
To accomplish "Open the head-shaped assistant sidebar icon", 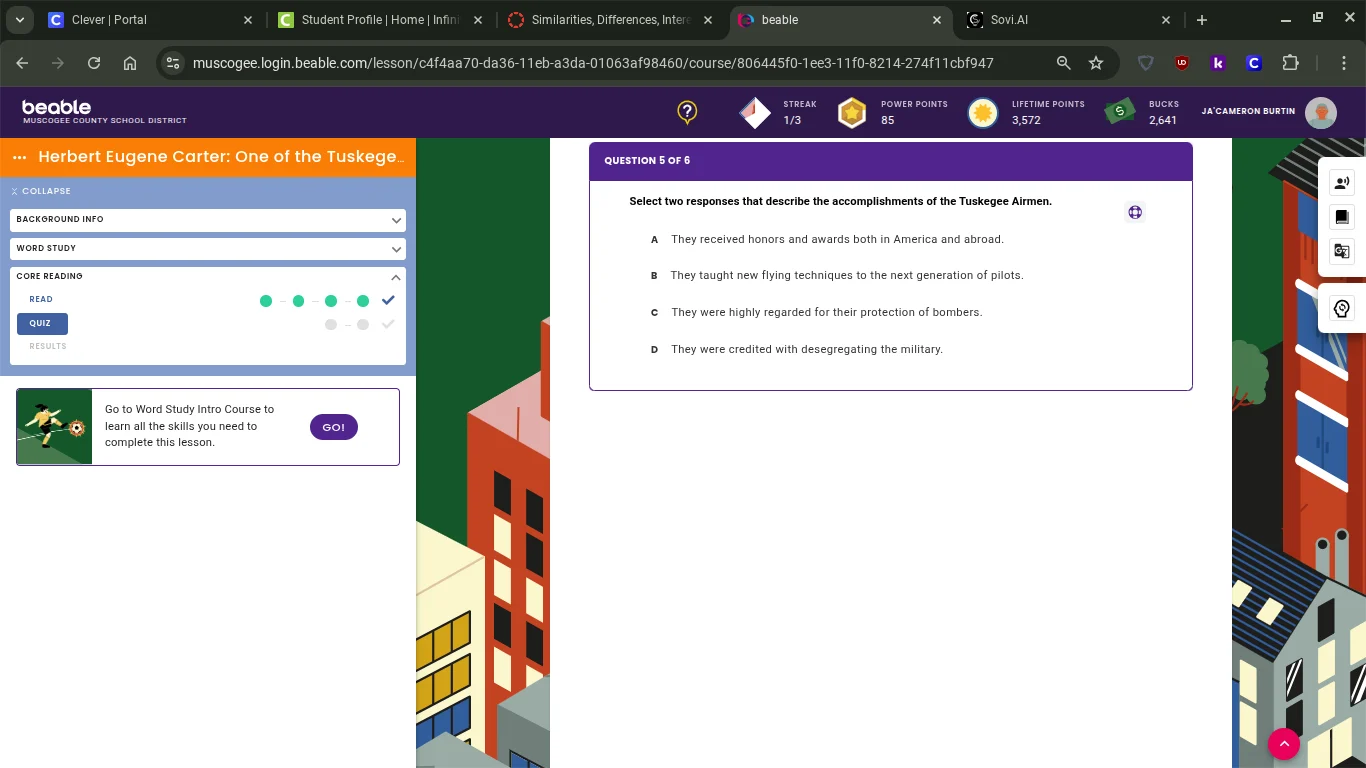I will [1342, 308].
